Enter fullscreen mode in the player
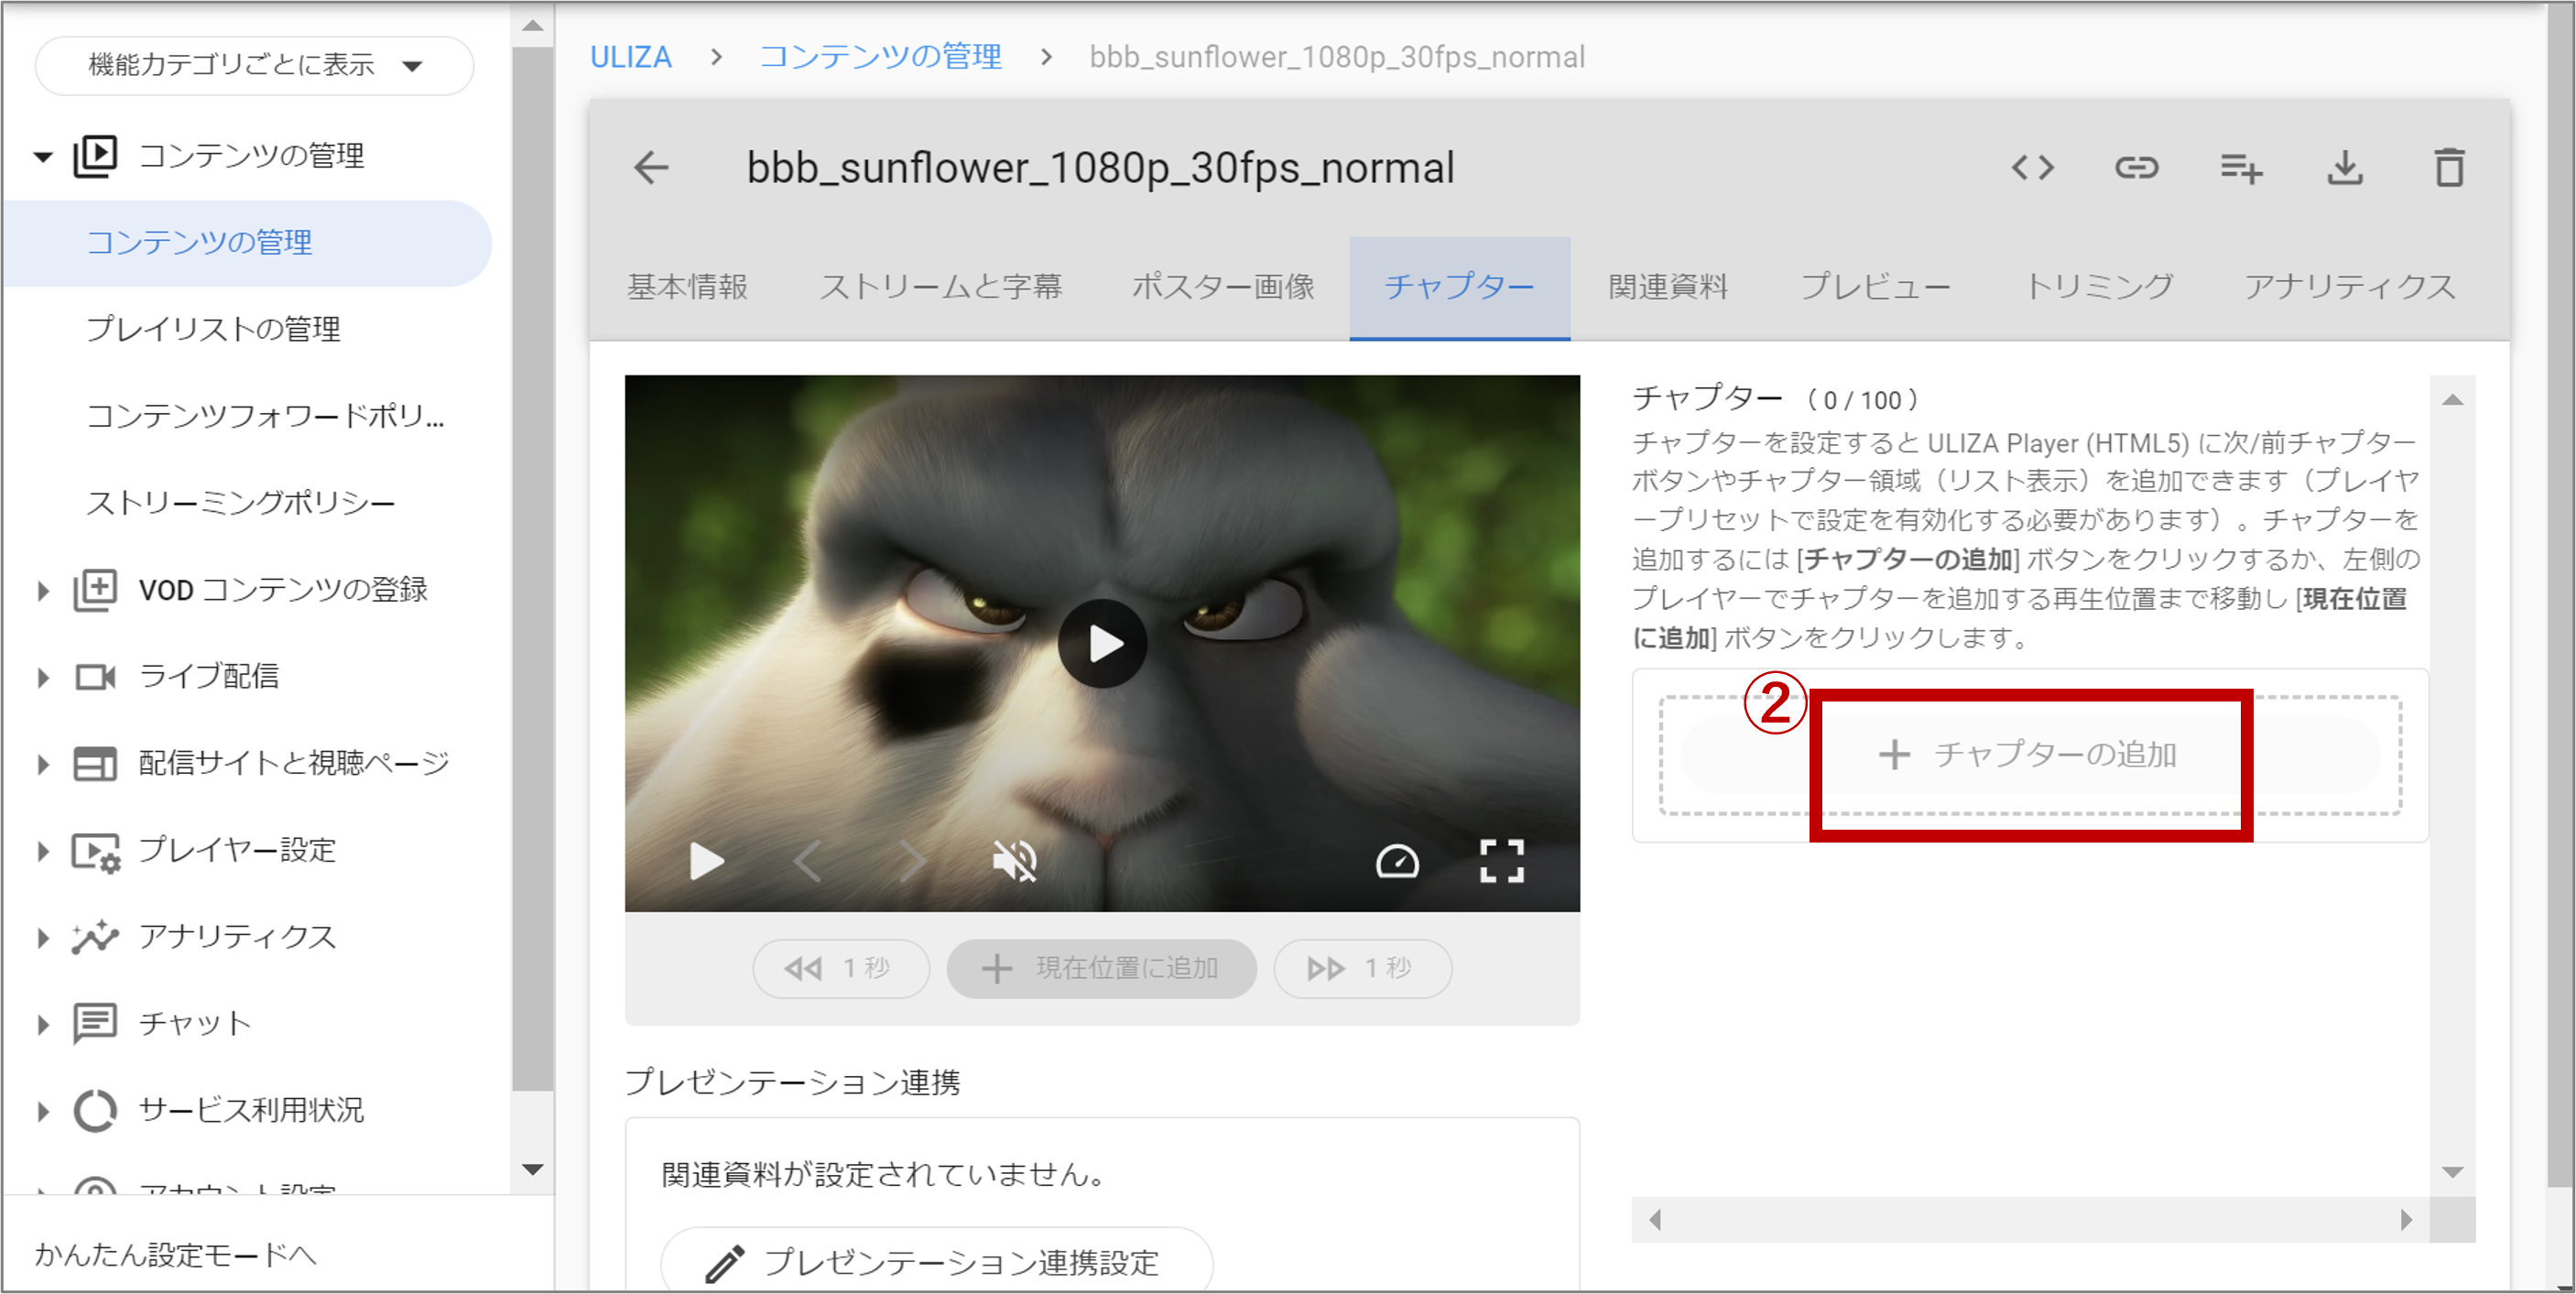The image size is (2576, 1294). (x=1501, y=860)
